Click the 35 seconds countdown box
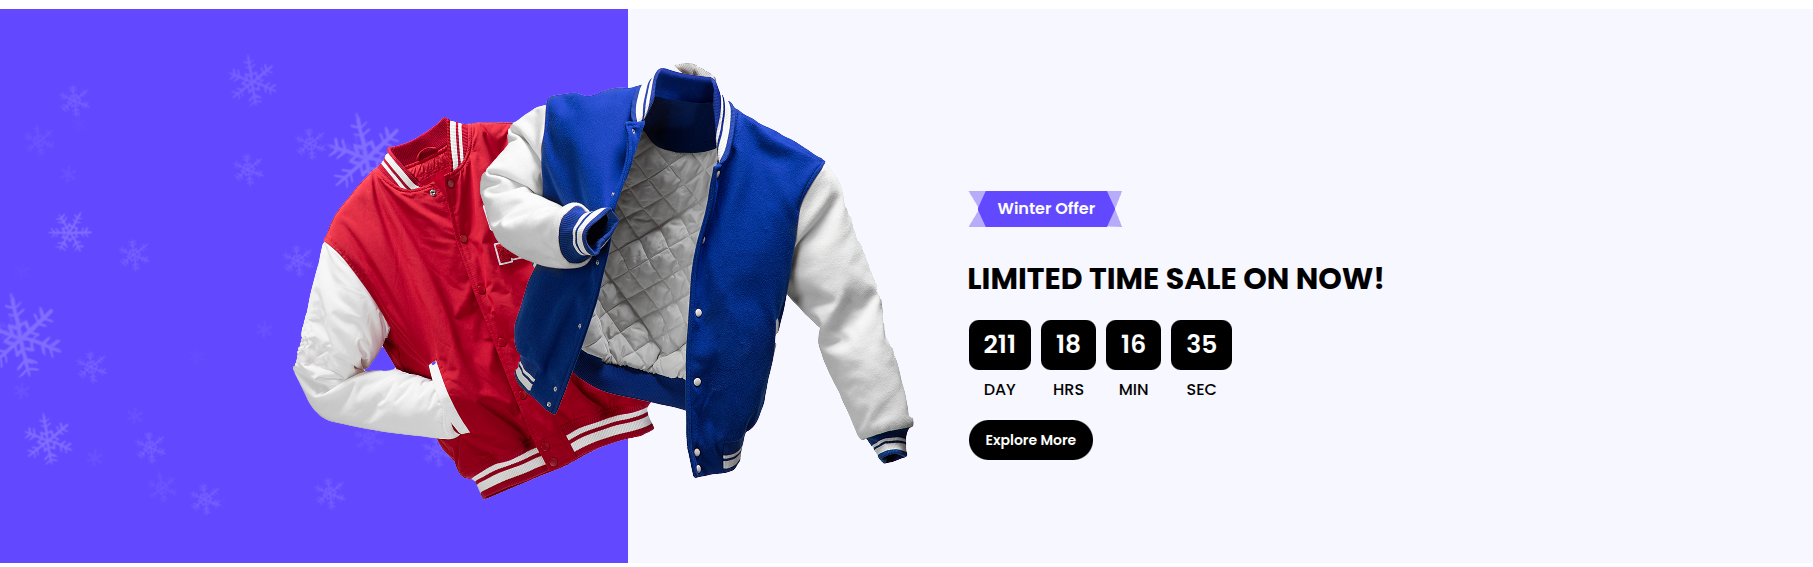1813x567 pixels. (x=1201, y=345)
